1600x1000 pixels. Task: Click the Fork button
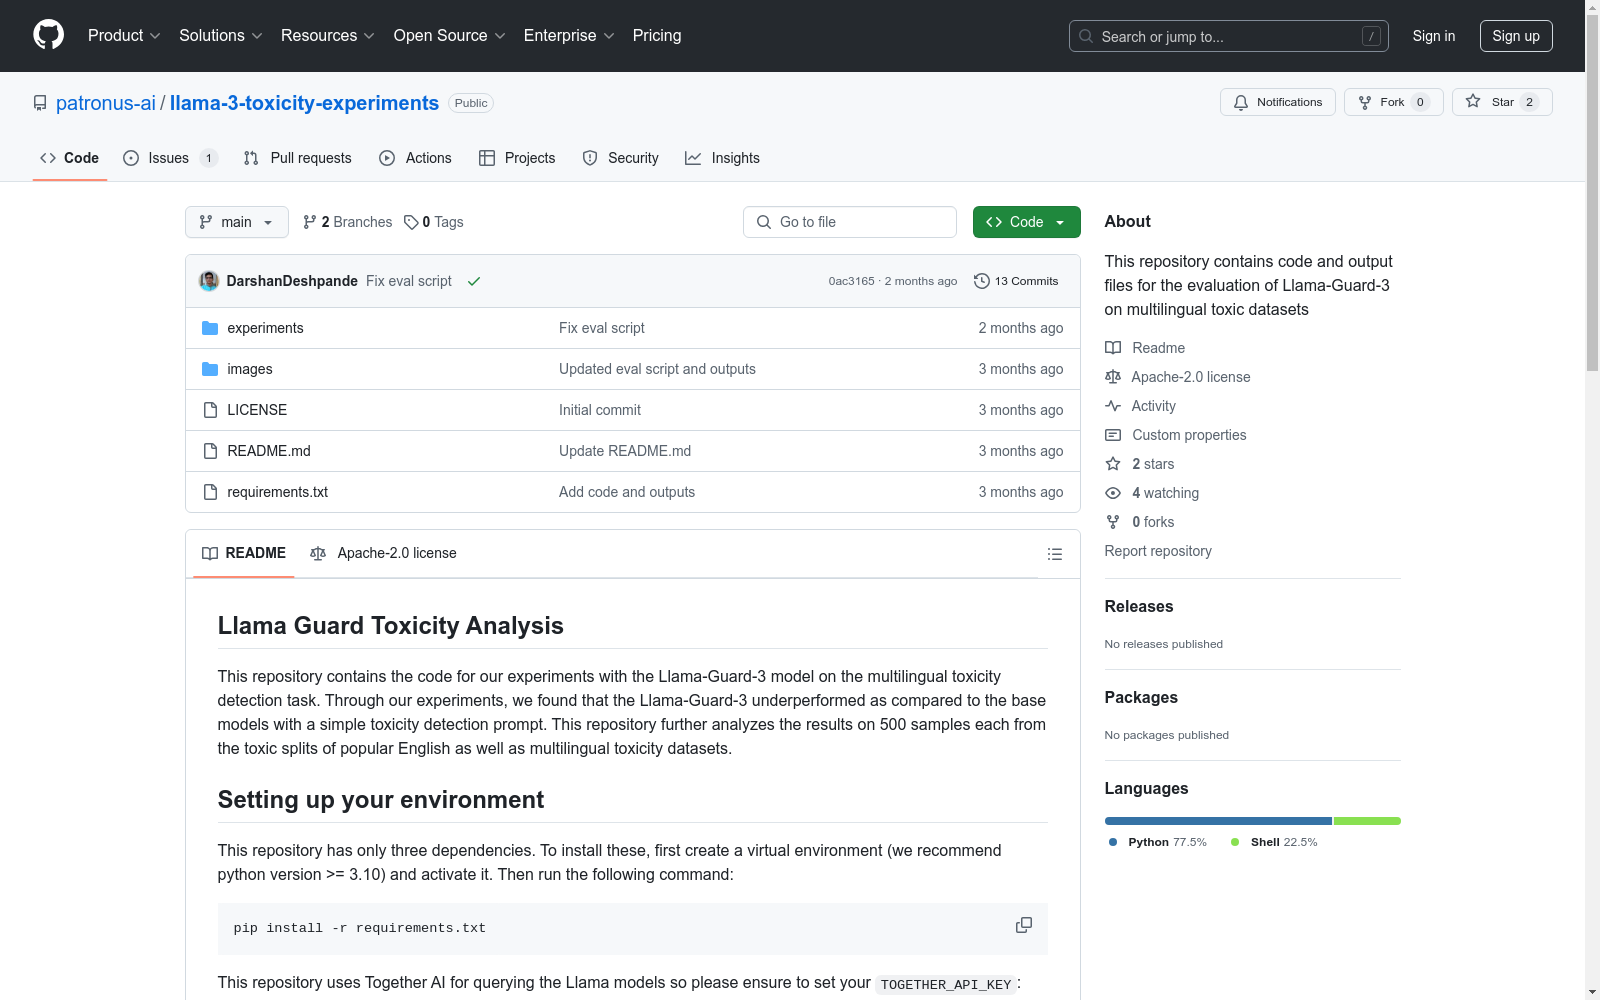pyautogui.click(x=1393, y=102)
